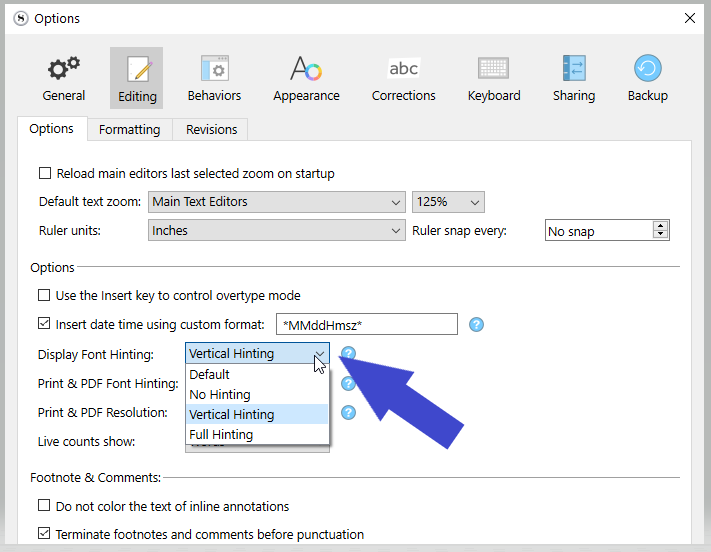Viewport: 711px width, 552px height.
Task: Go to Corrections settings
Action: click(x=403, y=78)
